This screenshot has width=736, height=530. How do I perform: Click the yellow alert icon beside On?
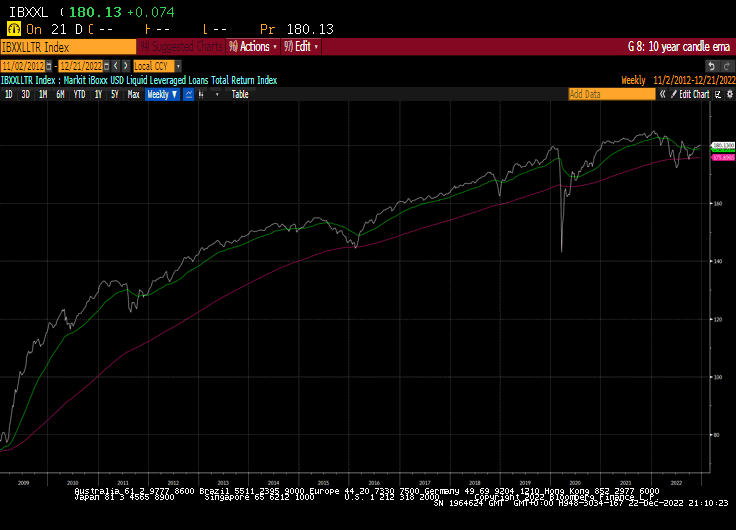point(14,29)
